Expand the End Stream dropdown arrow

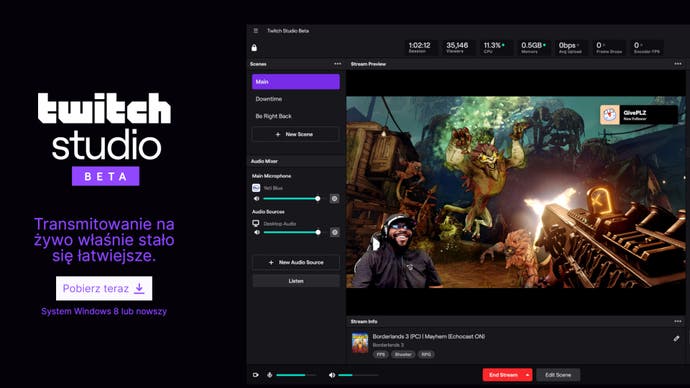click(x=527, y=375)
